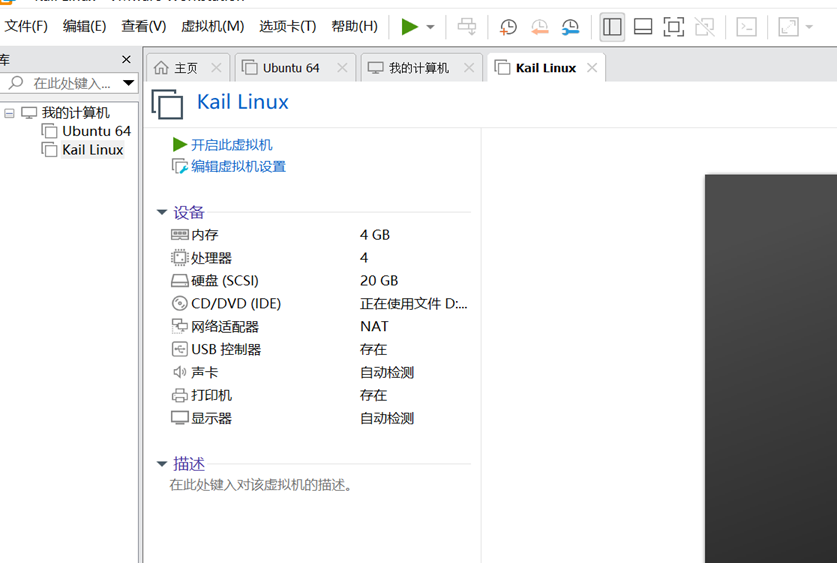Click the 声卡 自动检测 value
The image size is (837, 563).
pyautogui.click(x=387, y=372)
